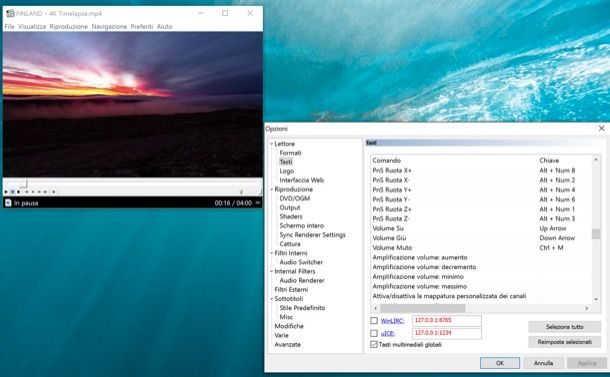Viewport: 610px width, 377px height.
Task: Click the command list scroll-up arrow
Action: click(596, 160)
